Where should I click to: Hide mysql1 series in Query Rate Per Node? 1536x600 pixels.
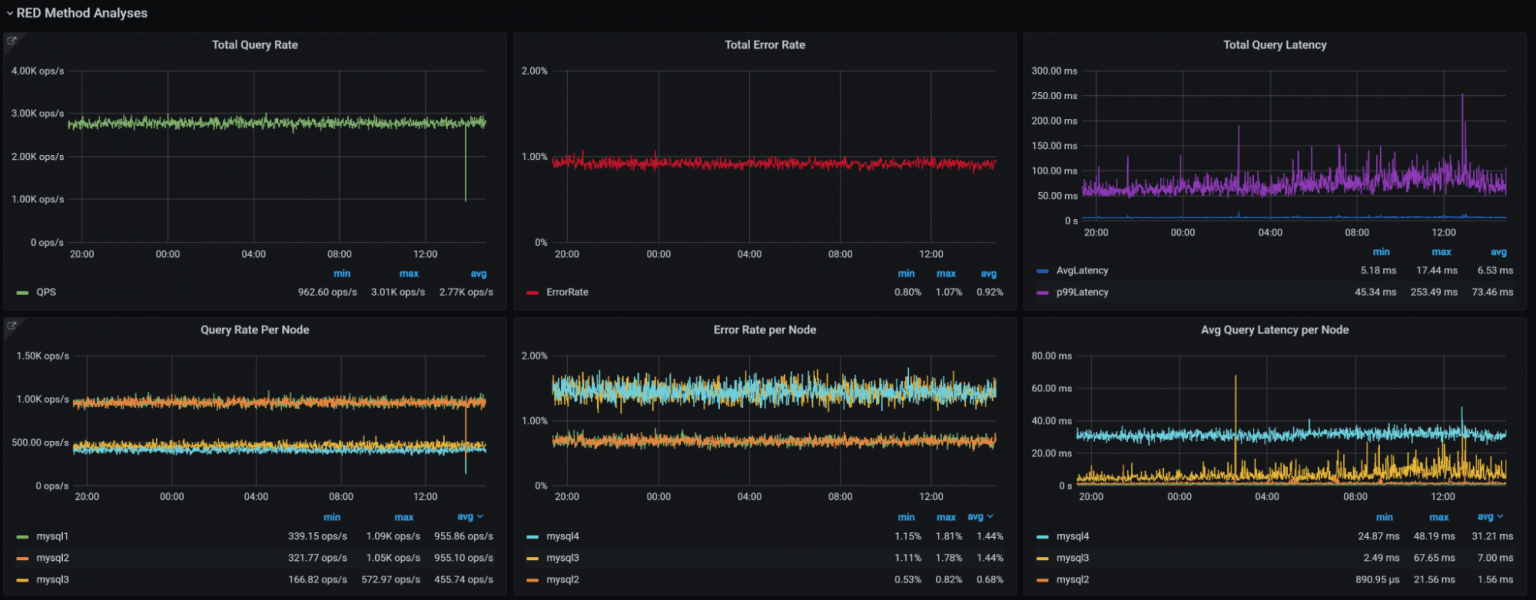[x=50, y=536]
